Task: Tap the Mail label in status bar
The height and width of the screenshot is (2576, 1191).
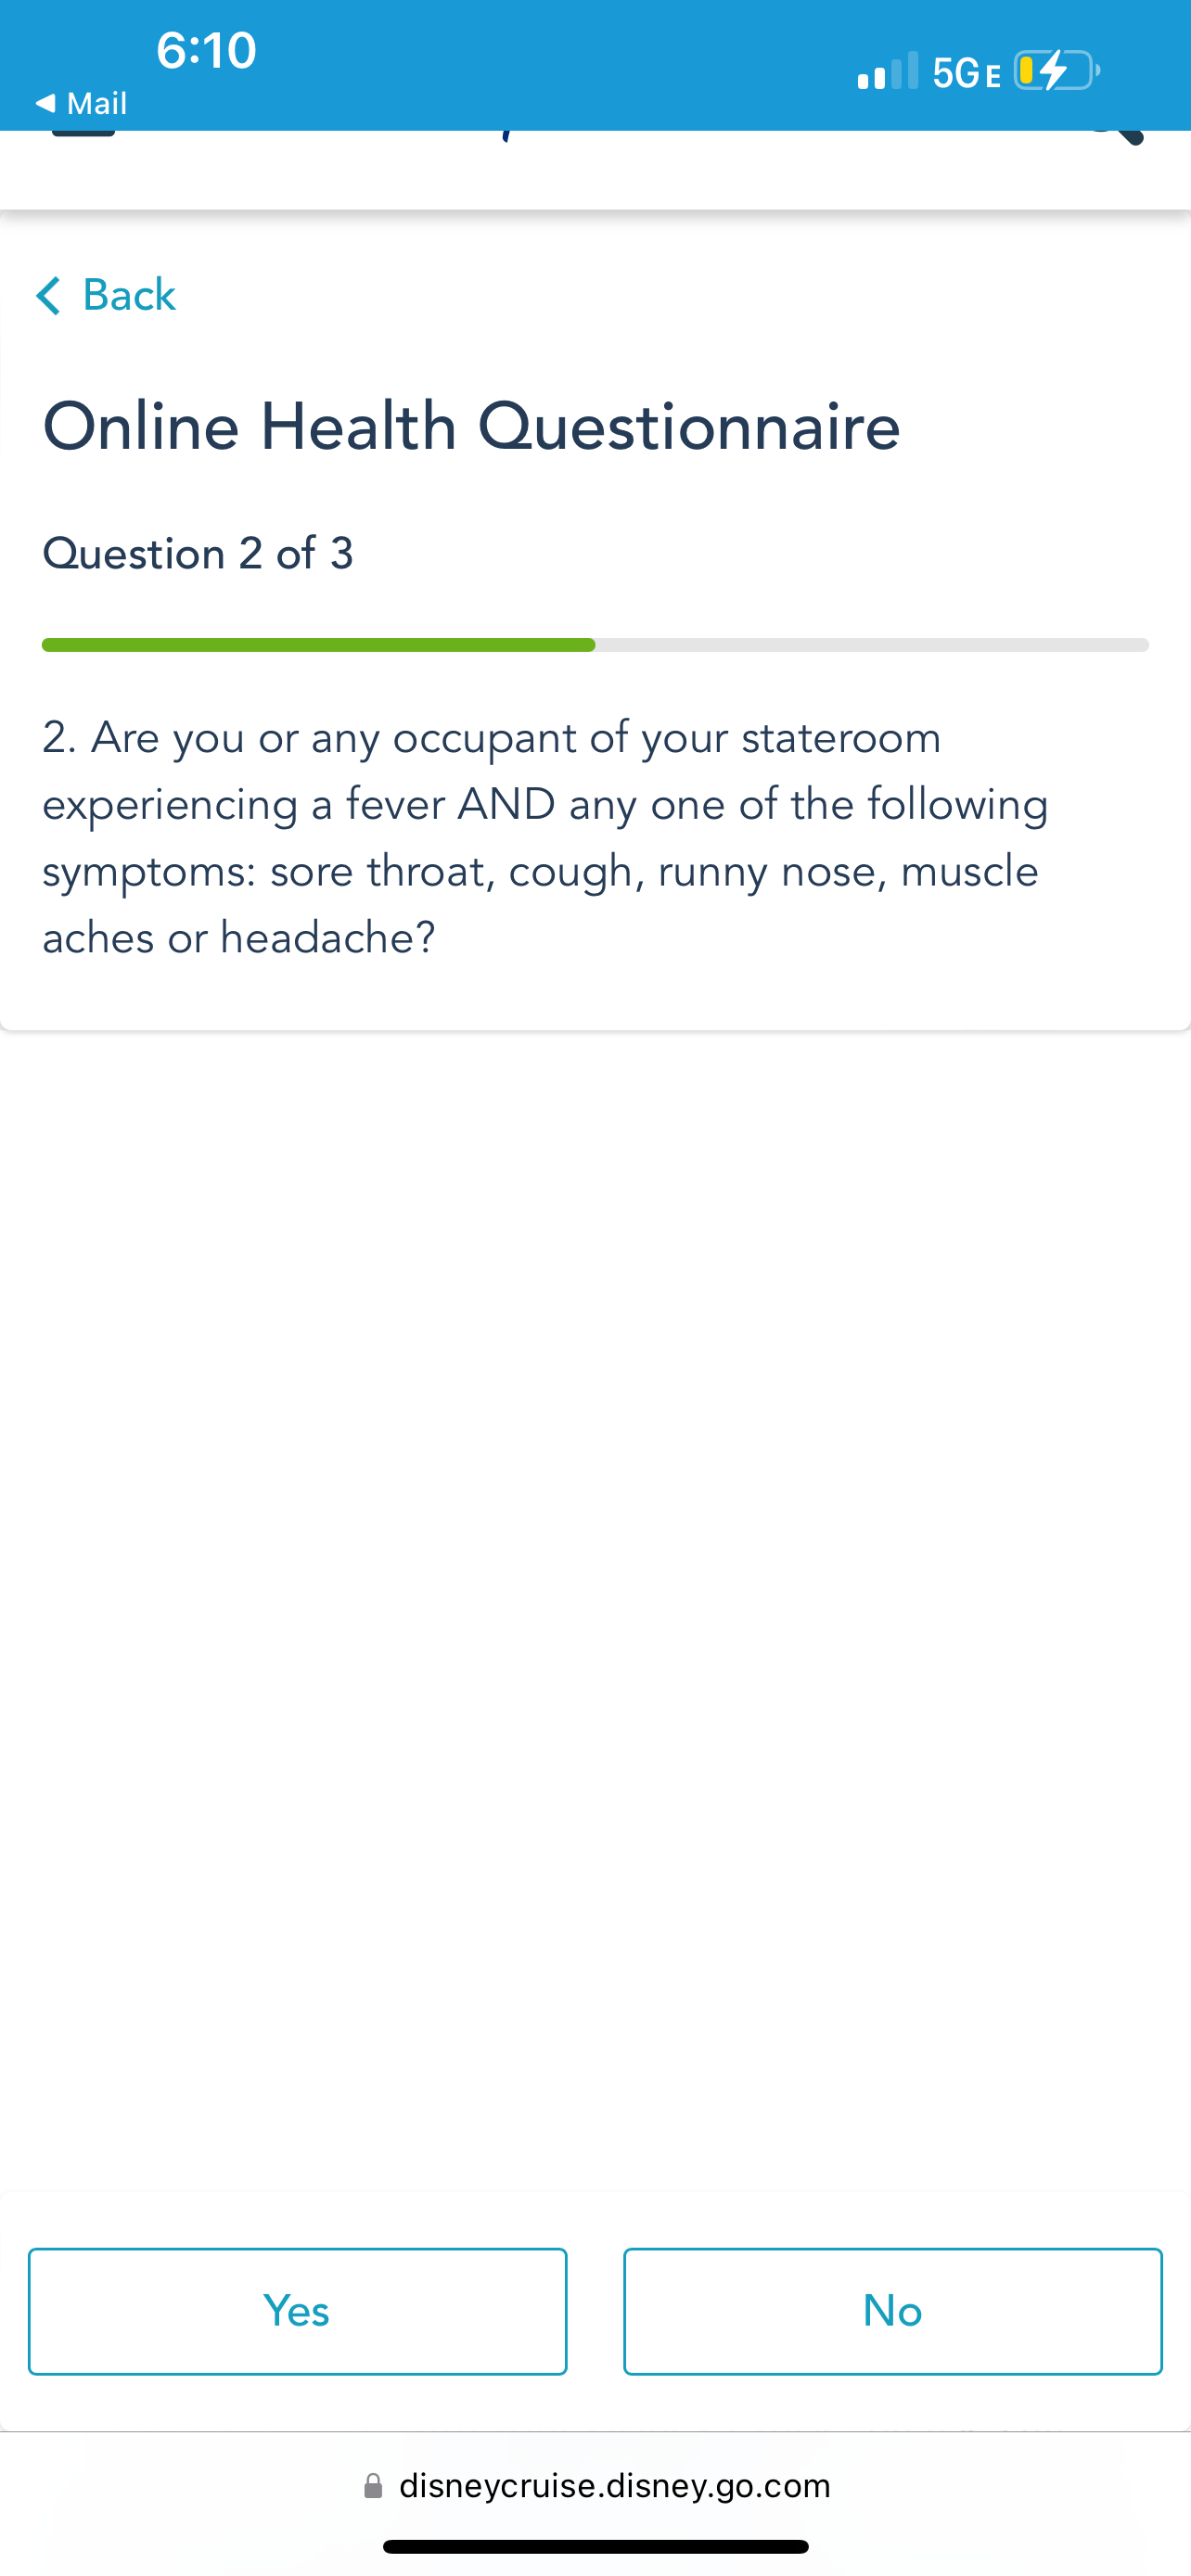Action: [x=97, y=103]
